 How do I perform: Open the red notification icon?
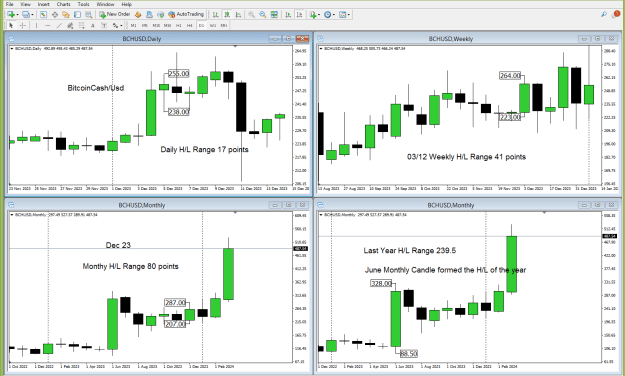coord(616,14)
